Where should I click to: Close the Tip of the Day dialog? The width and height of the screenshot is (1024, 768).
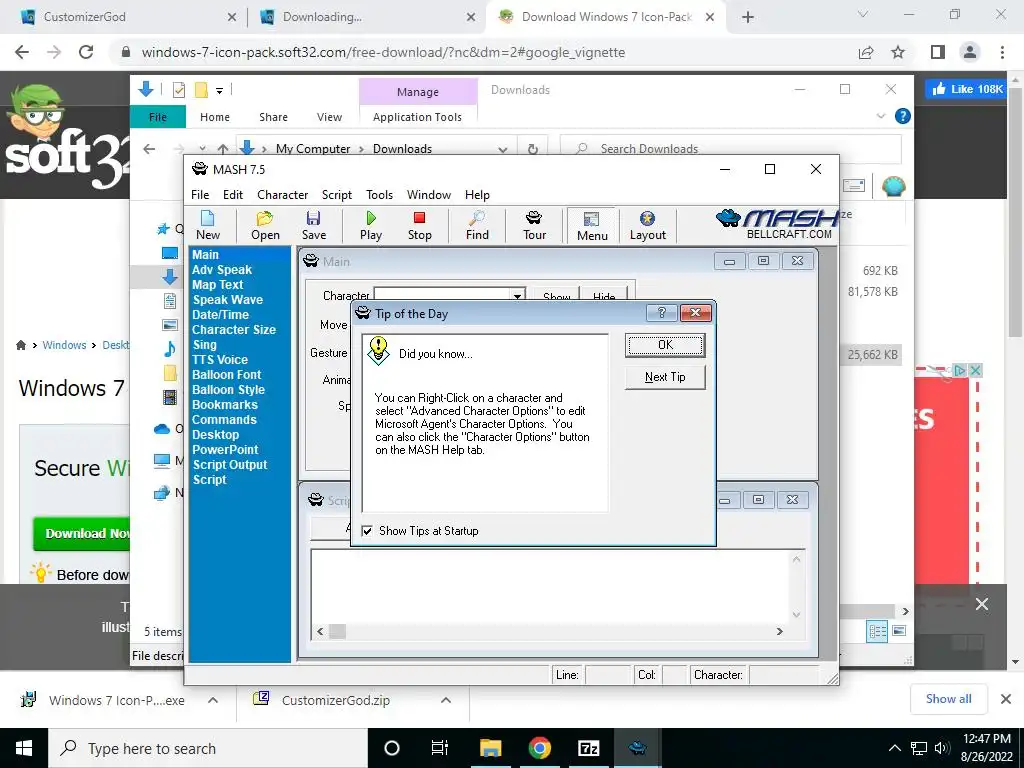pyautogui.click(x=696, y=313)
